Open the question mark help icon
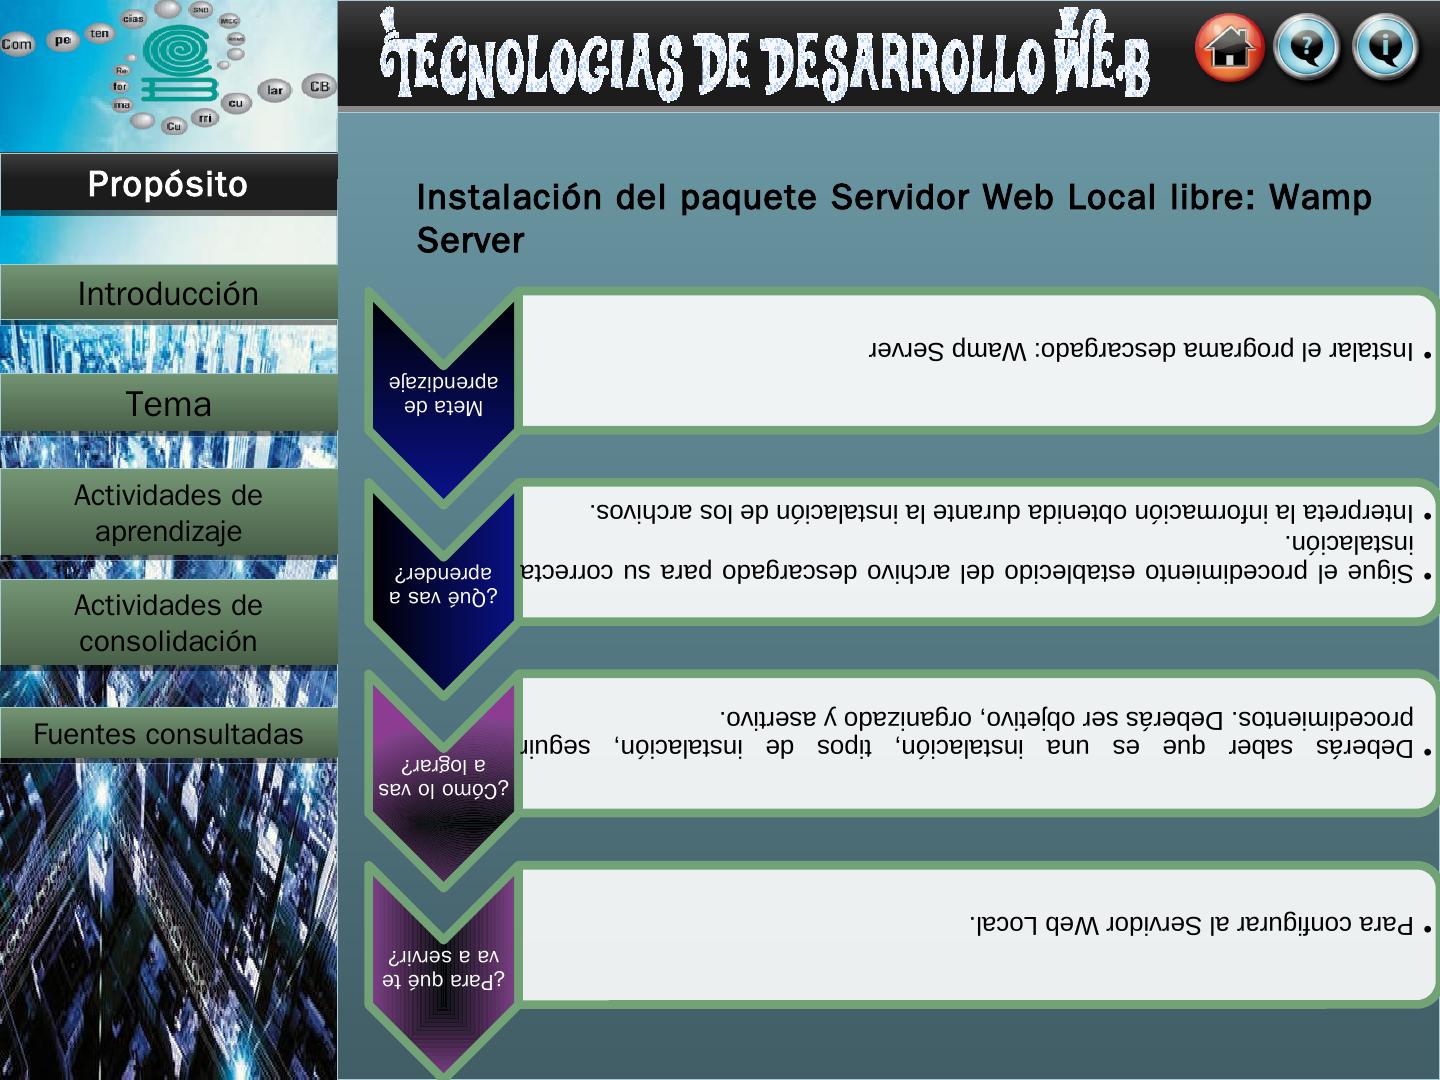 (1307, 47)
